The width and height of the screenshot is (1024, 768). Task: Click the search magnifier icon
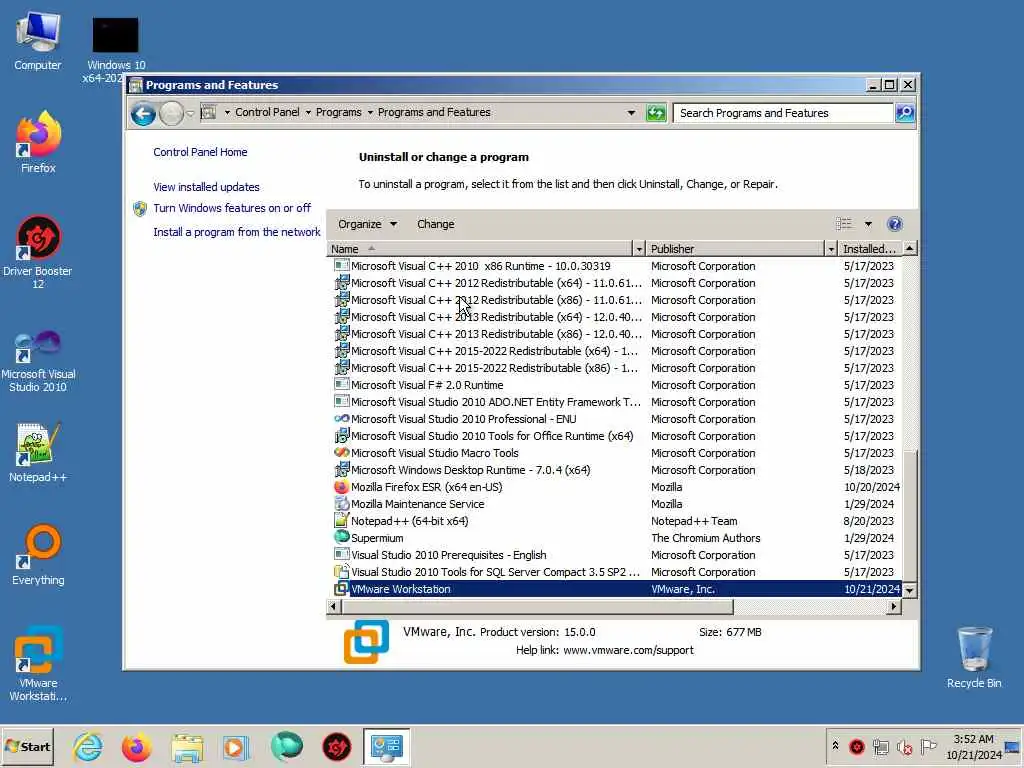[904, 113]
